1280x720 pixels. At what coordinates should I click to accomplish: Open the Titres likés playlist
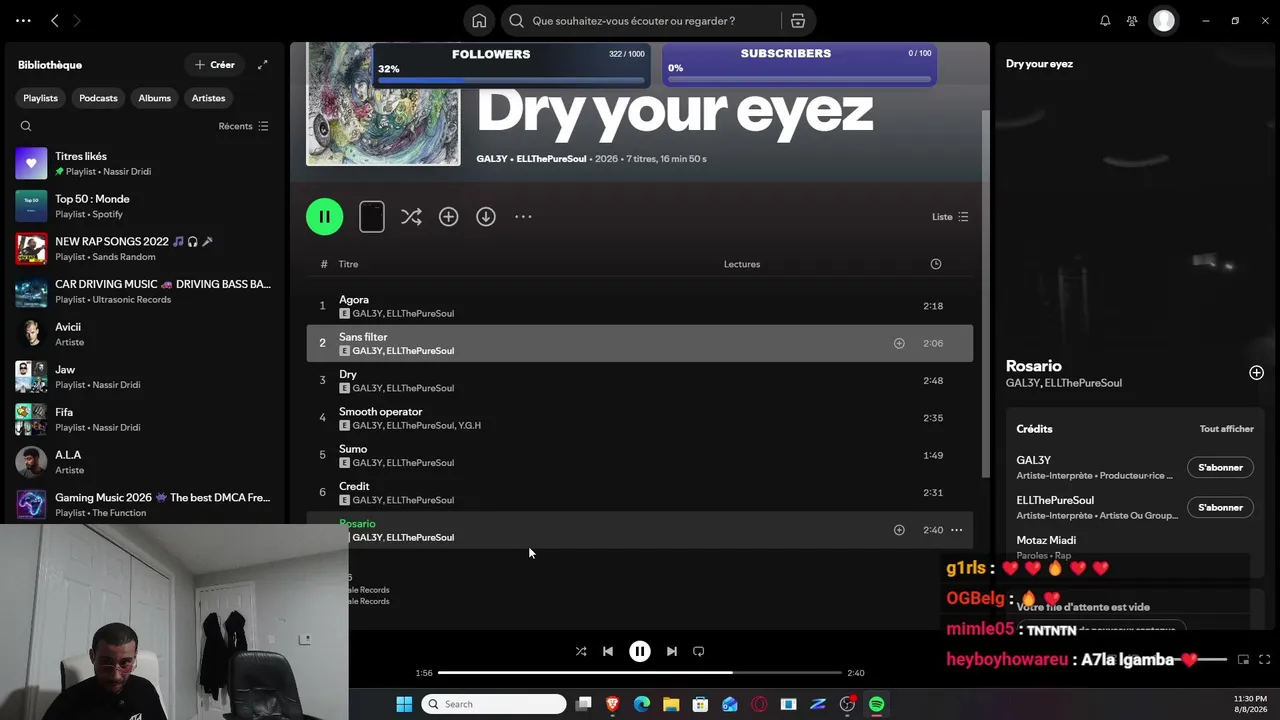point(144,163)
